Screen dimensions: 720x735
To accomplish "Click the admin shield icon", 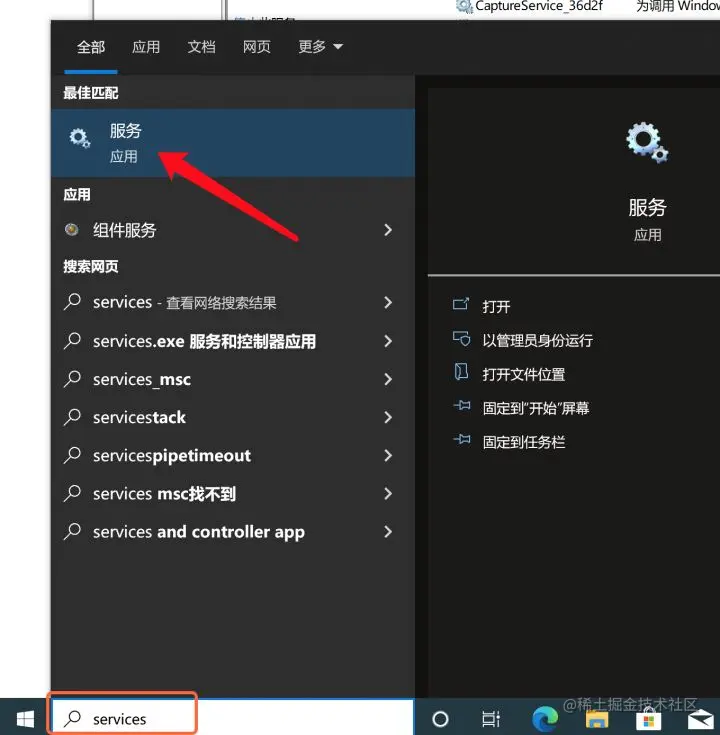I will [461, 338].
